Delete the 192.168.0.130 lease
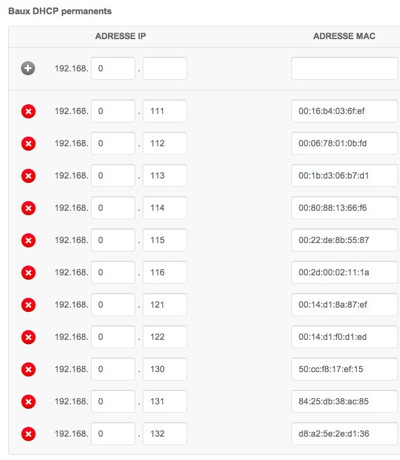Viewport: 400px width, 460px height. [28, 369]
